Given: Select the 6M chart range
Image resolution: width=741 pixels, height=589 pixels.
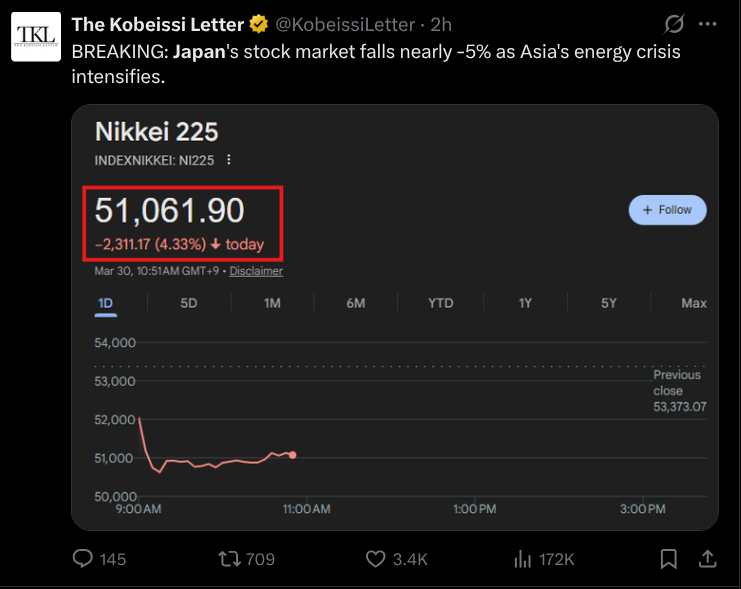Looking at the screenshot, I should (x=356, y=303).
